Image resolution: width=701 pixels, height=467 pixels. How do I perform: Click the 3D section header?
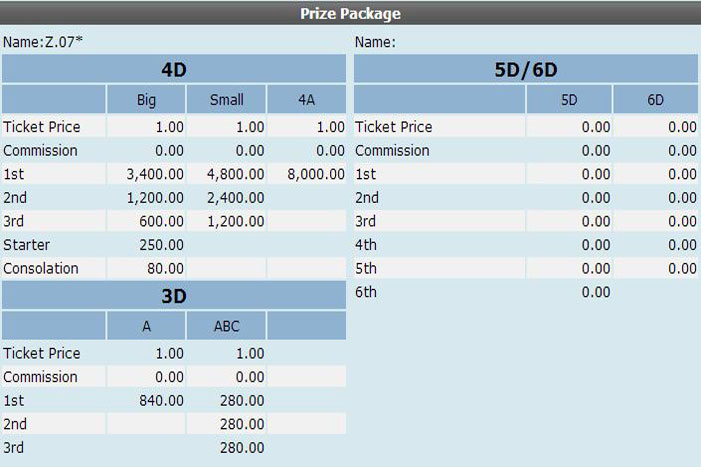[x=173, y=296]
